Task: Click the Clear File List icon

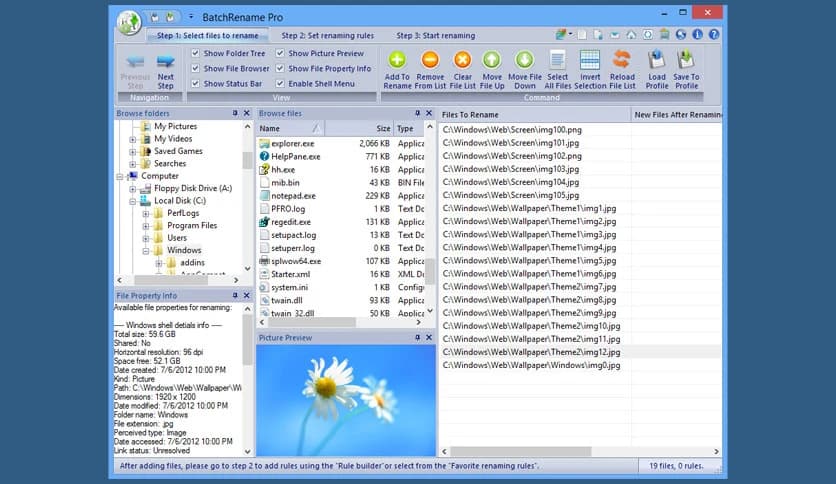Action: (462, 60)
